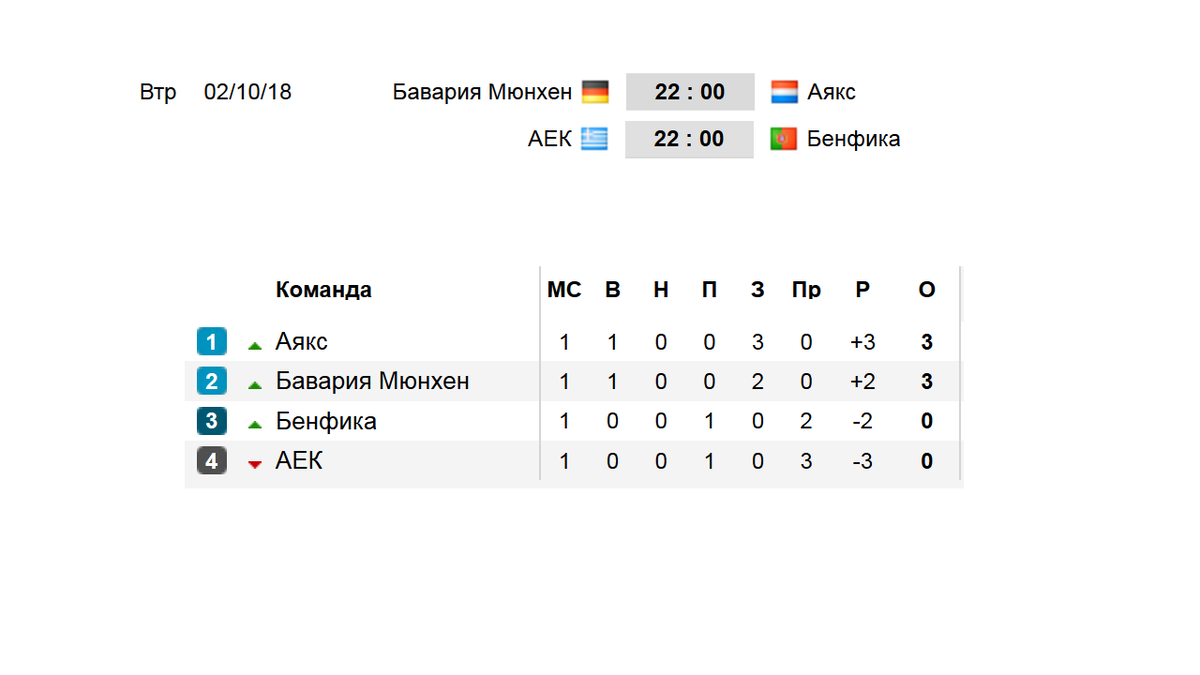Click the Netherlands flag beside Аякс
The width and height of the screenshot is (1200, 675).
click(x=784, y=92)
